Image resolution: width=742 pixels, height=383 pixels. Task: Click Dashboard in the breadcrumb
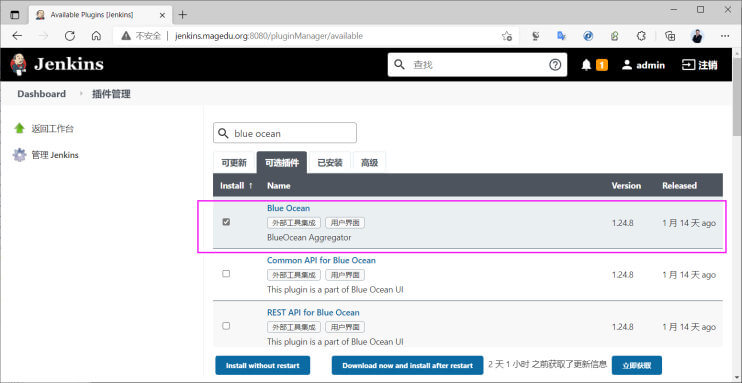(42, 94)
